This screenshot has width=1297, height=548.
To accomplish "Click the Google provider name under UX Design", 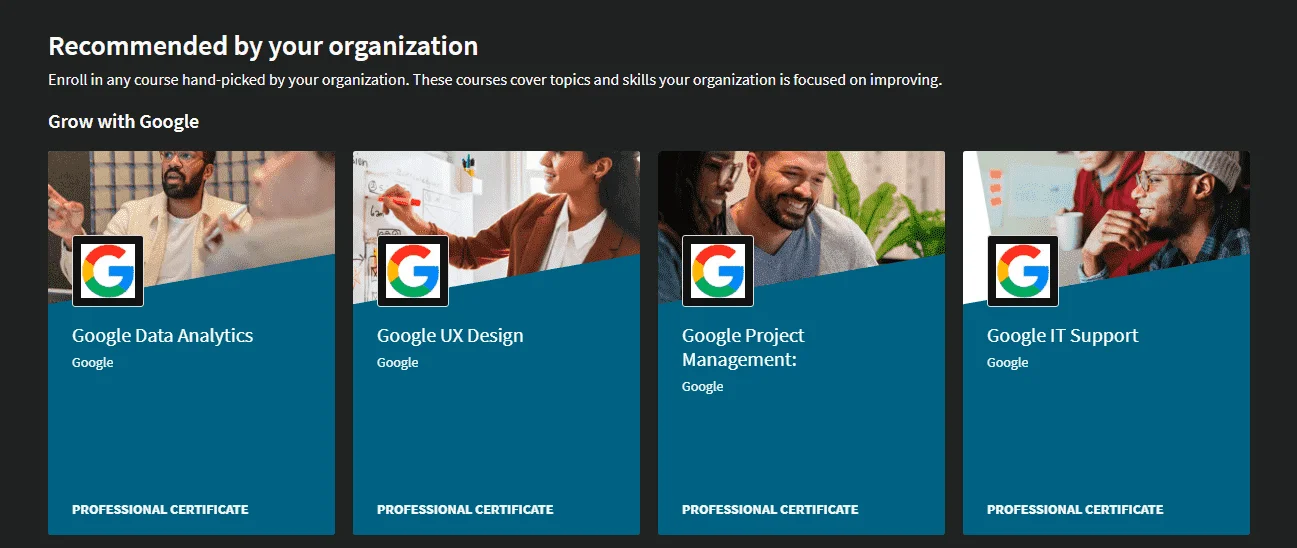I will click(x=397, y=363).
